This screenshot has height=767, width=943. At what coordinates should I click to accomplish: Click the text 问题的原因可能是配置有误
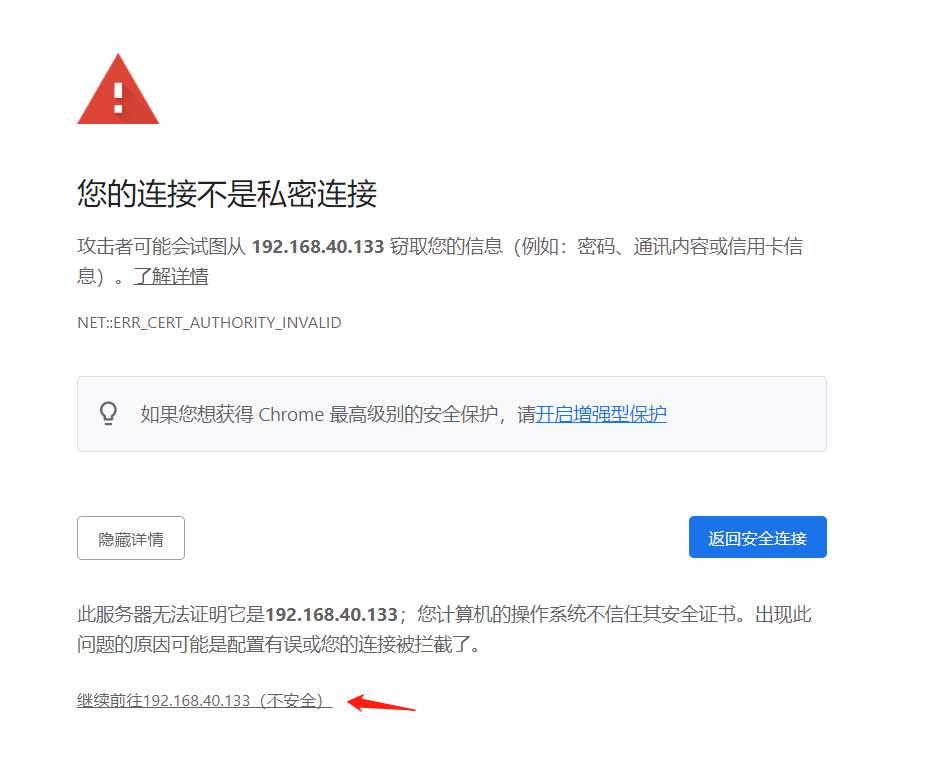[189, 645]
